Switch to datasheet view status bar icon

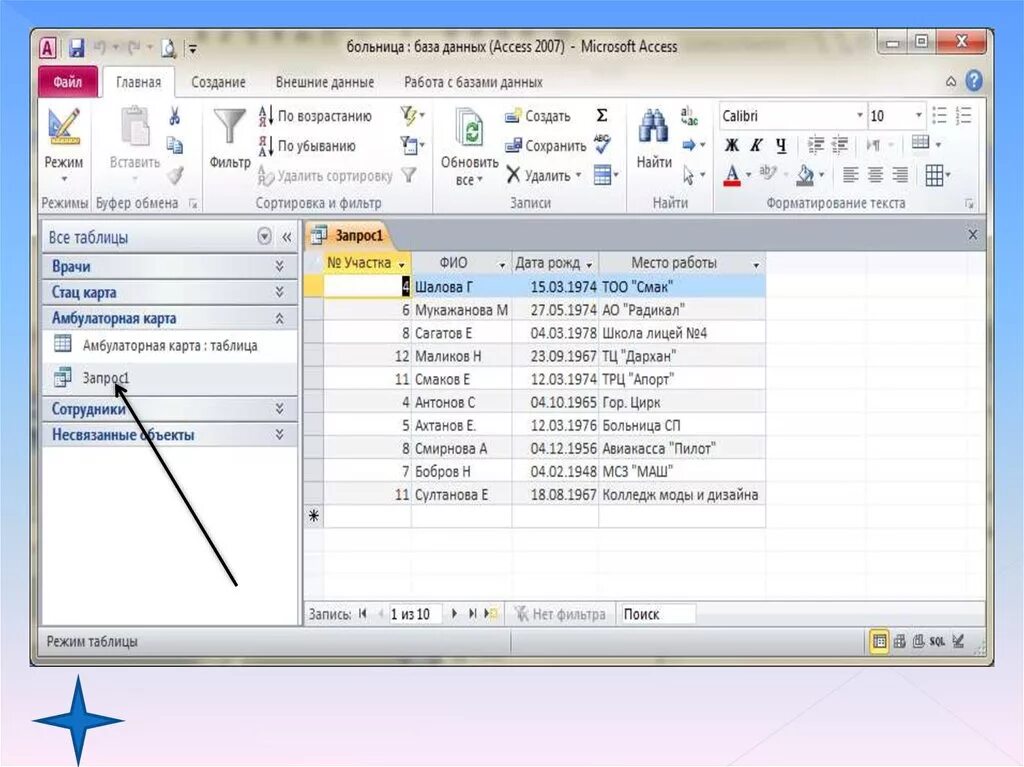tap(879, 642)
